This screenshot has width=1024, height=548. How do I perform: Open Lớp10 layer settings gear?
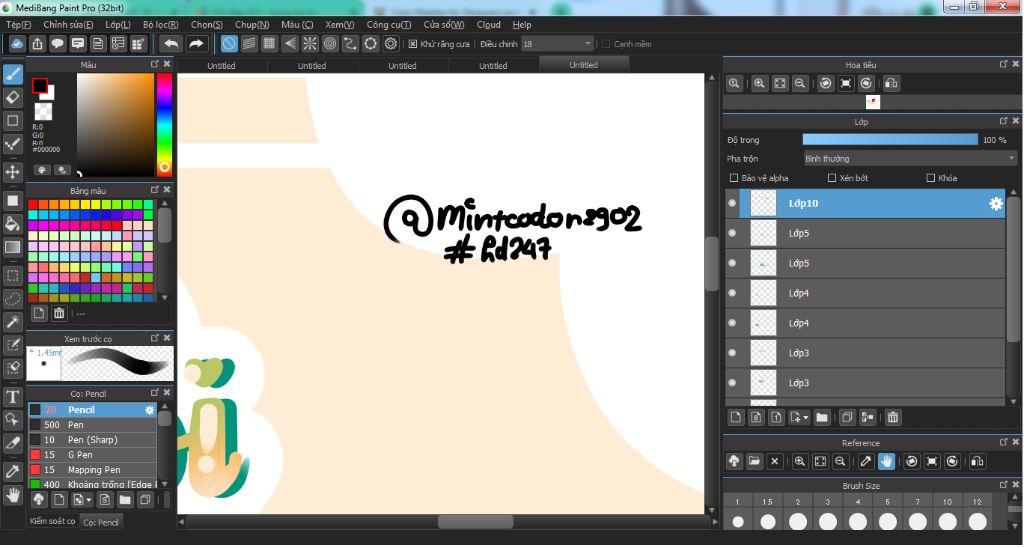[x=995, y=204]
